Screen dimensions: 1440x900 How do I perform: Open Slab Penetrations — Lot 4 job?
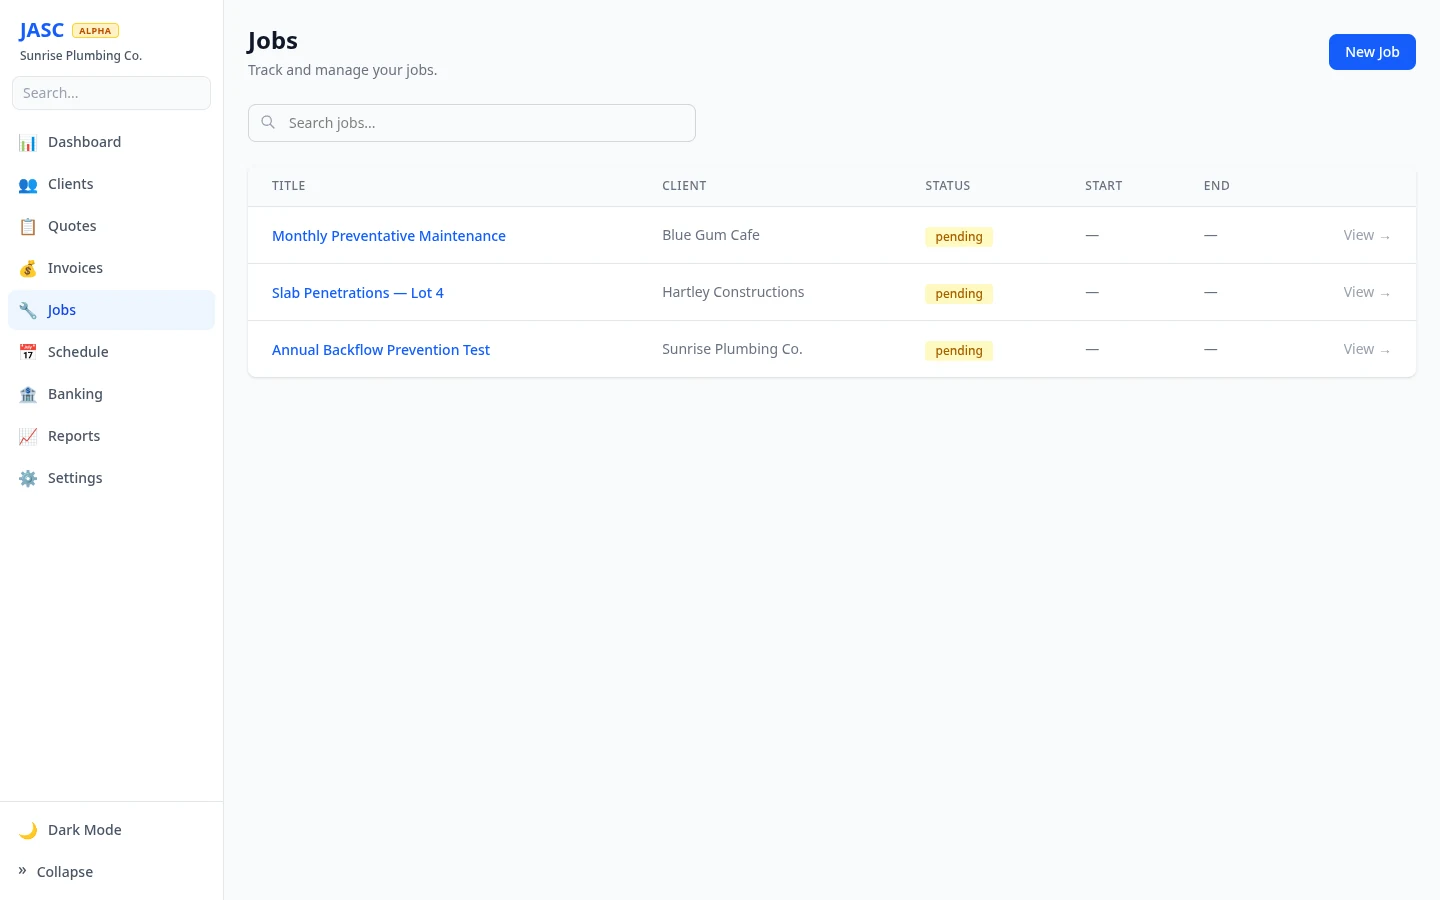point(358,293)
